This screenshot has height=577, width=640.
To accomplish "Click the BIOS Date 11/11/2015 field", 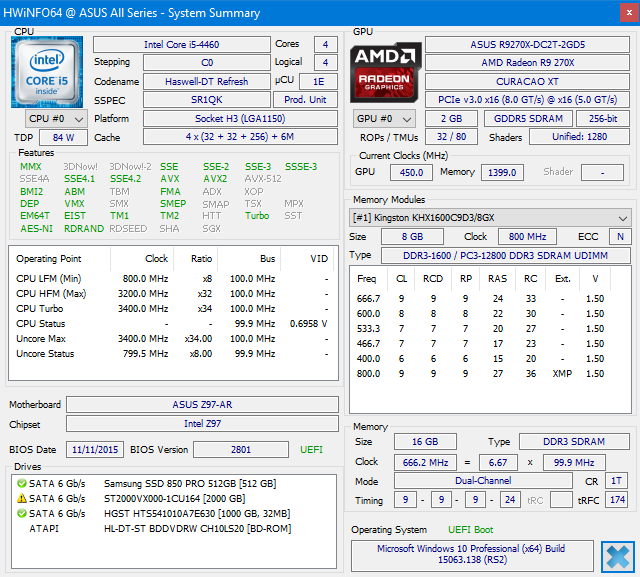I will pos(95,450).
